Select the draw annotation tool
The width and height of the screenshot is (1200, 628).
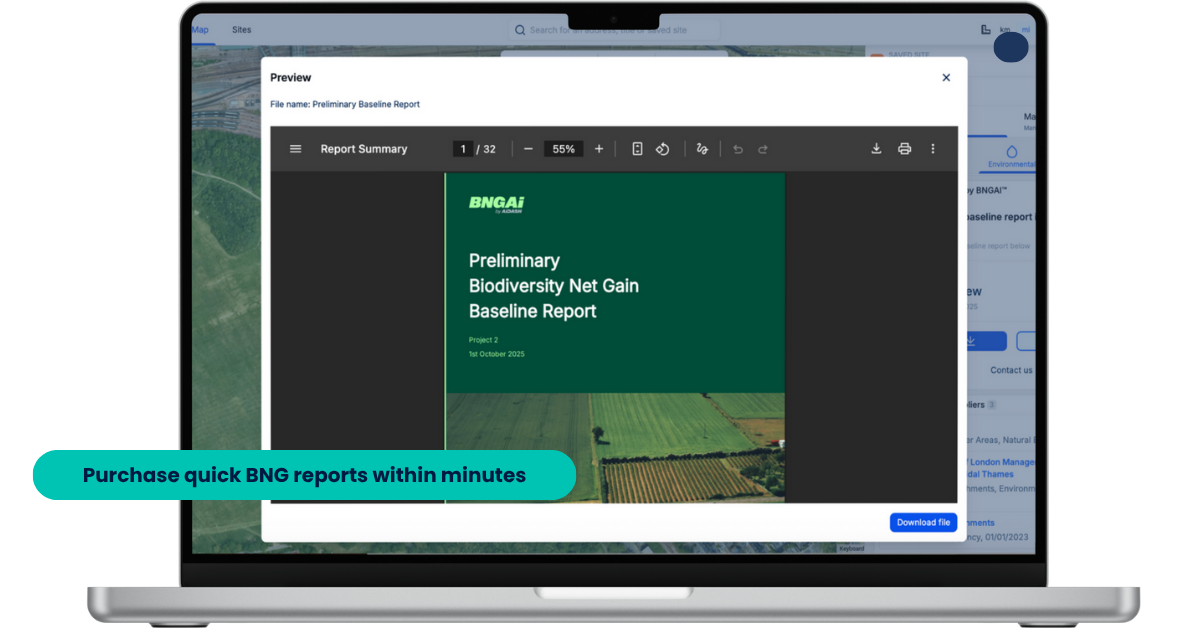(x=702, y=149)
